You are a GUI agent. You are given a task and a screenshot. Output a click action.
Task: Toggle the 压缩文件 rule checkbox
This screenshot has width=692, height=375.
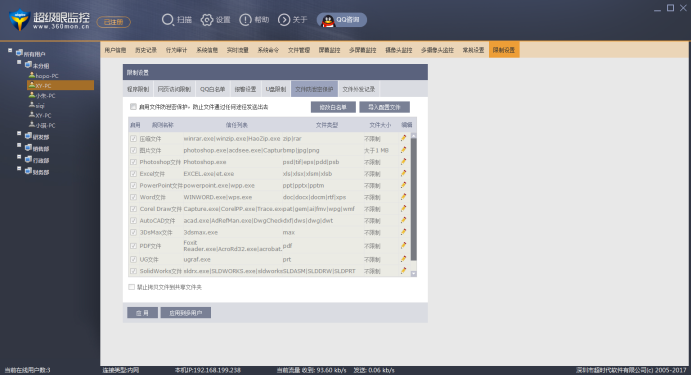pyautogui.click(x=134, y=139)
